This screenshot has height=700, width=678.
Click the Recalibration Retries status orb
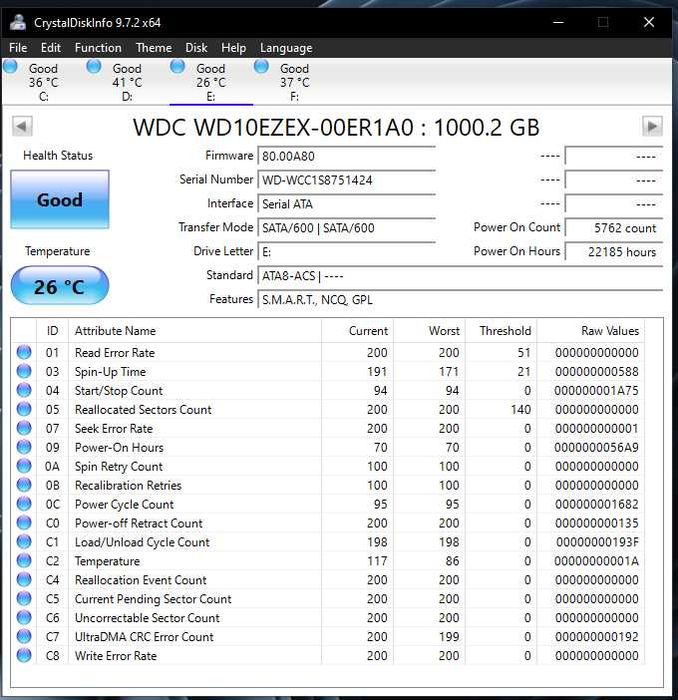(24, 485)
